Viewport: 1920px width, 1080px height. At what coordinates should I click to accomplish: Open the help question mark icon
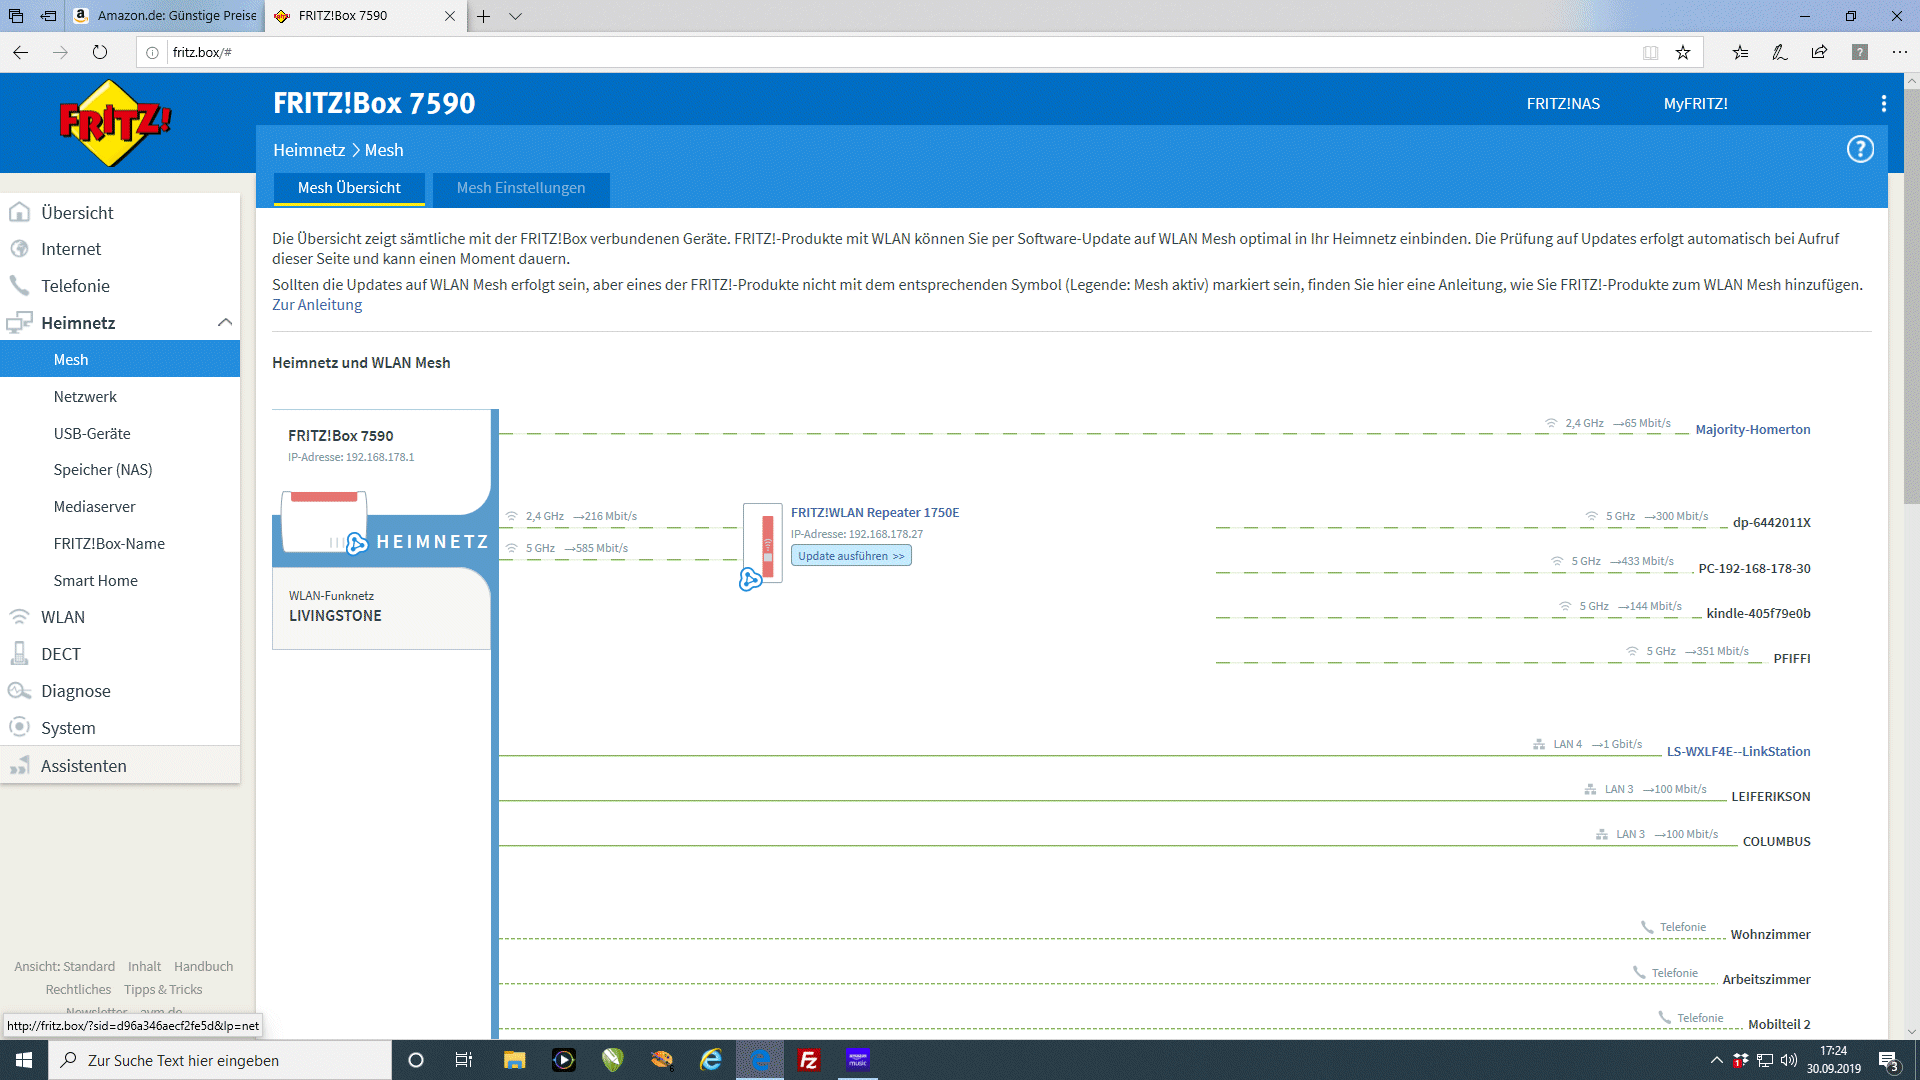click(x=1860, y=150)
